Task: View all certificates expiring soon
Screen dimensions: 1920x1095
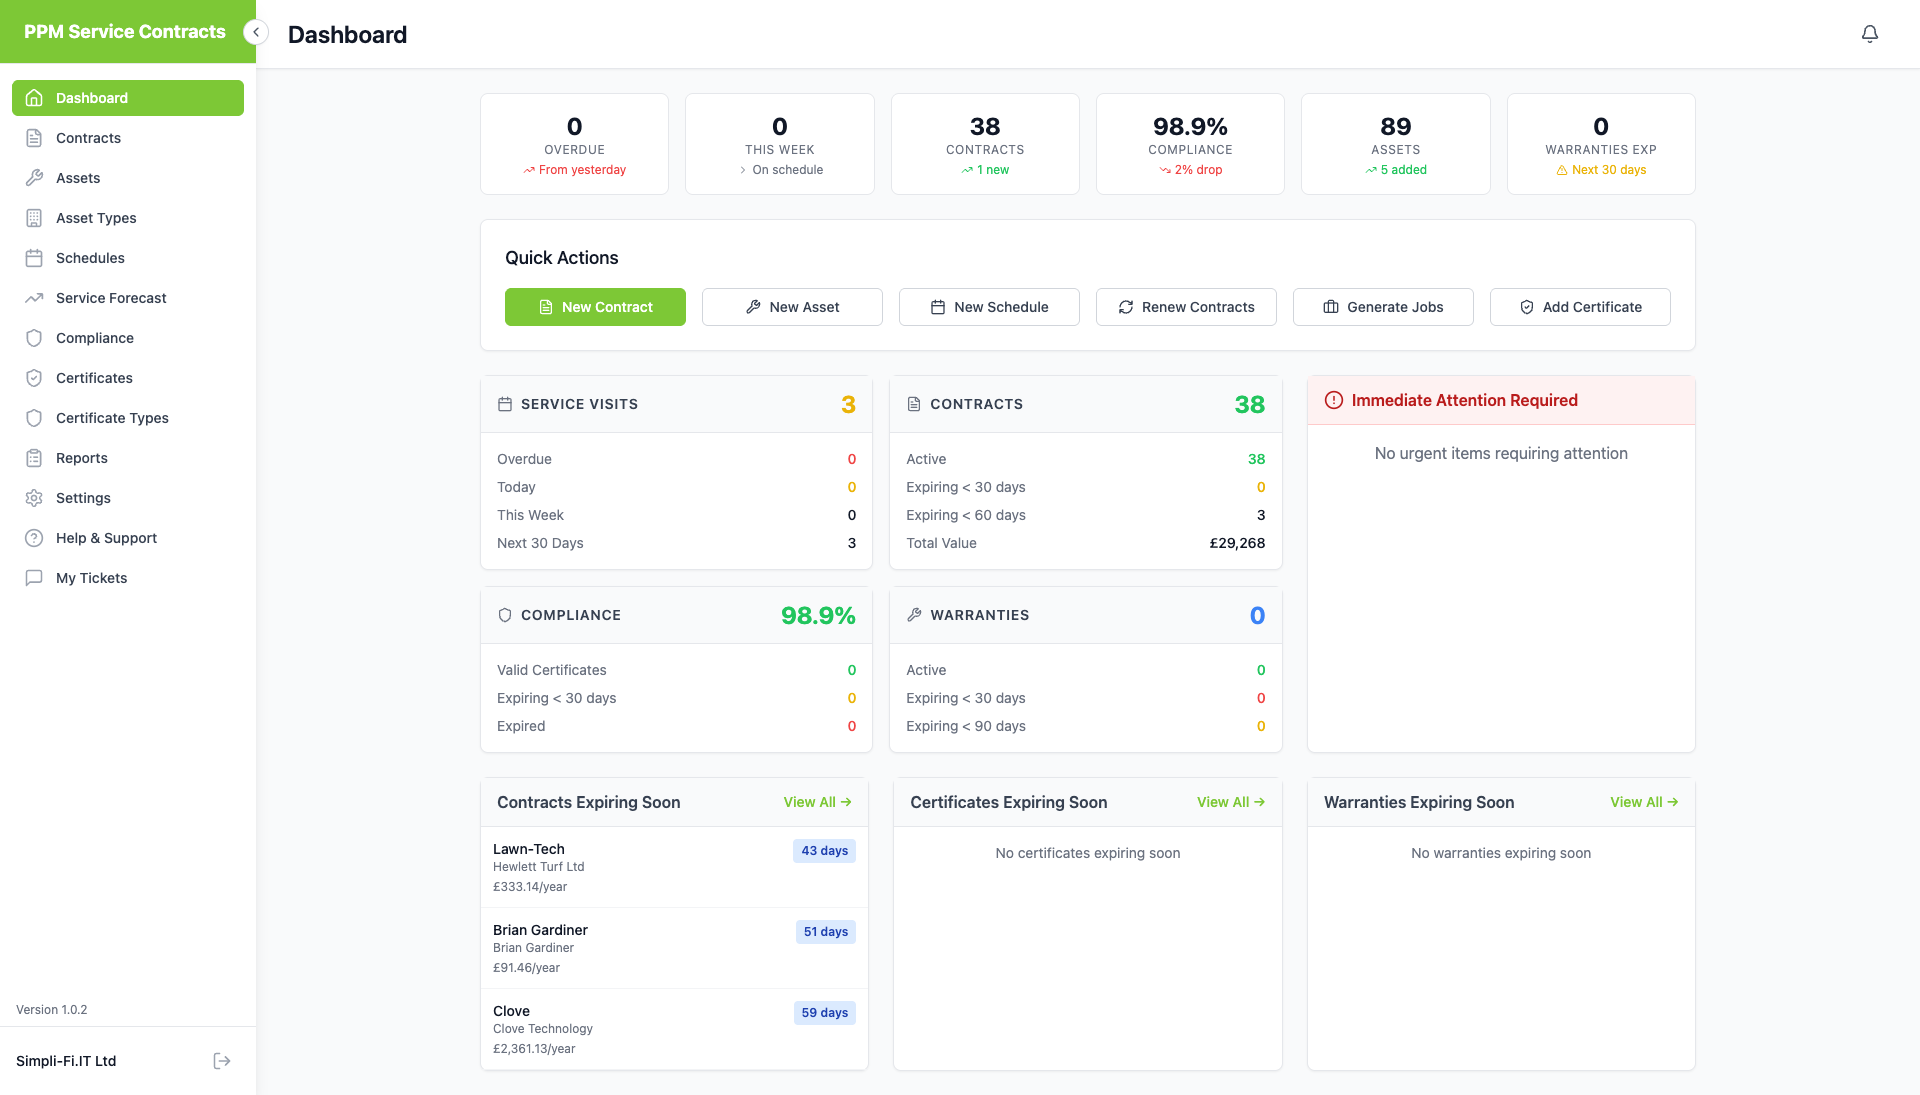Action: (x=1230, y=802)
